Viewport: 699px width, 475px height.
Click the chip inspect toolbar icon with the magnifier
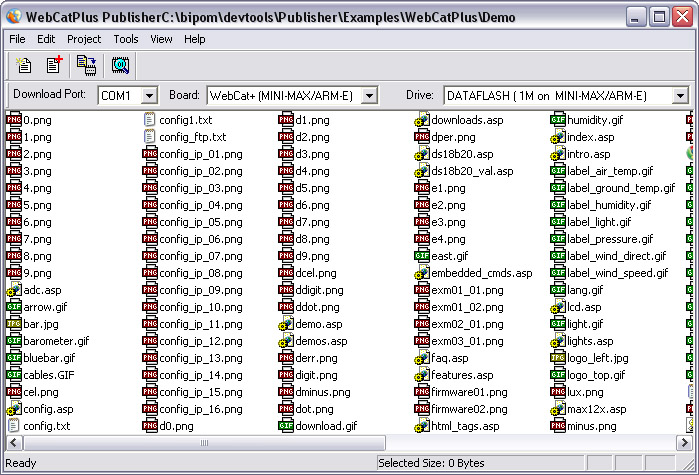click(x=120, y=65)
